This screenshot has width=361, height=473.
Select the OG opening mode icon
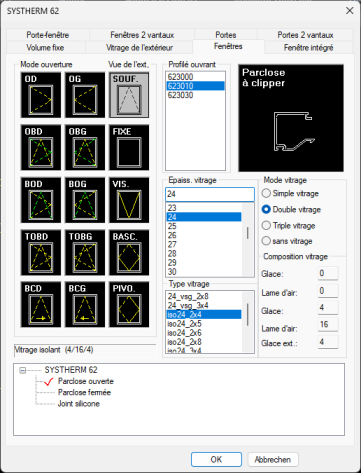pyautogui.click(x=85, y=95)
